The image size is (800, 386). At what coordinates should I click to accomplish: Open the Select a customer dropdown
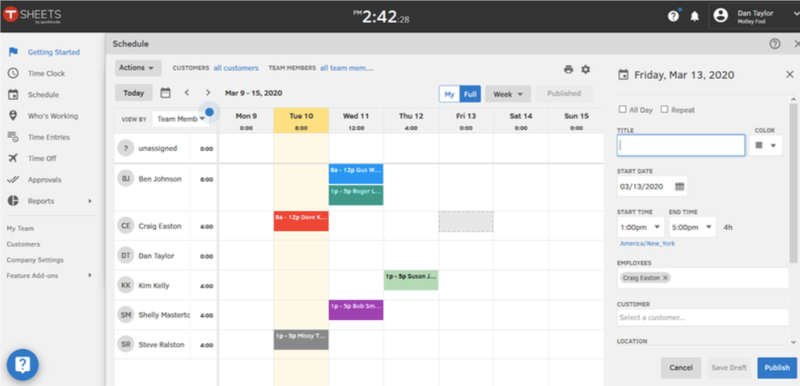[703, 318]
